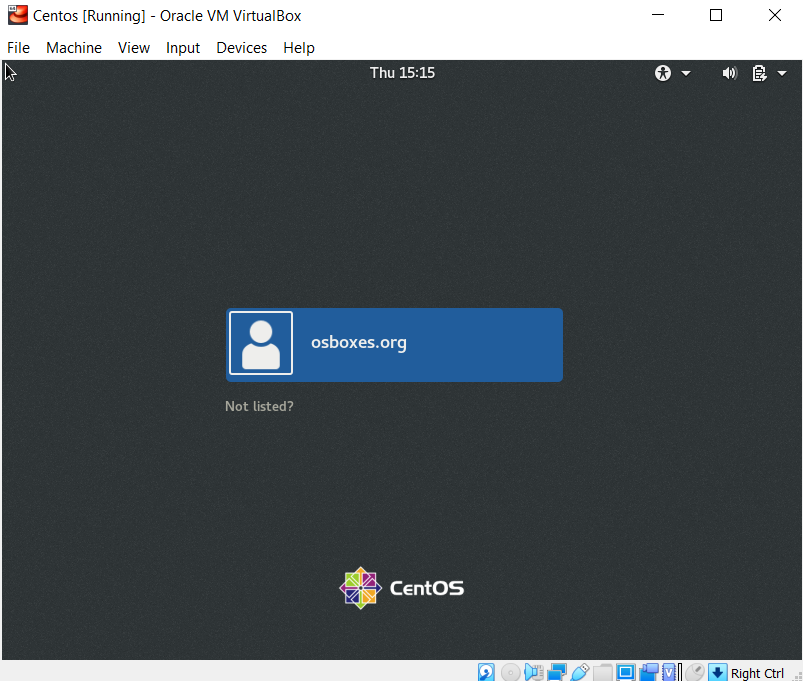Click the 'Not listed?' link

[x=259, y=406]
